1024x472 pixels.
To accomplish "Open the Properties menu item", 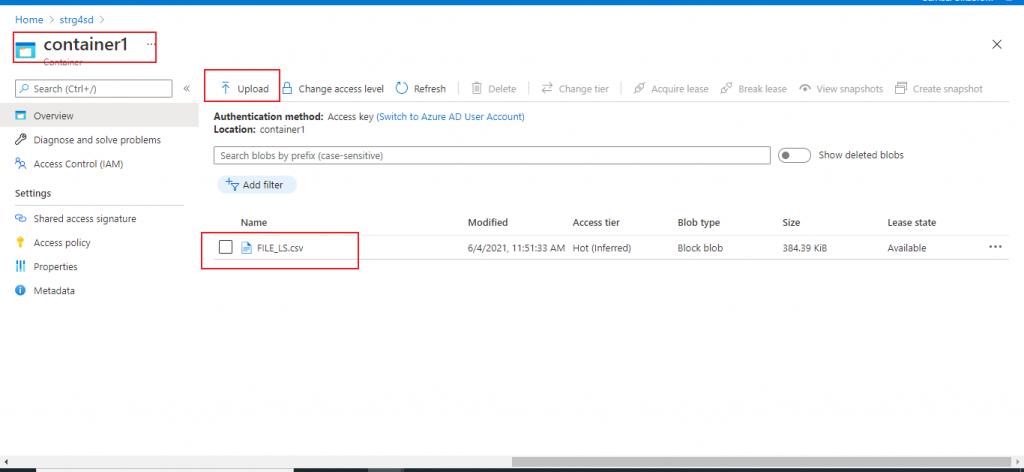I will click(x=55, y=267).
